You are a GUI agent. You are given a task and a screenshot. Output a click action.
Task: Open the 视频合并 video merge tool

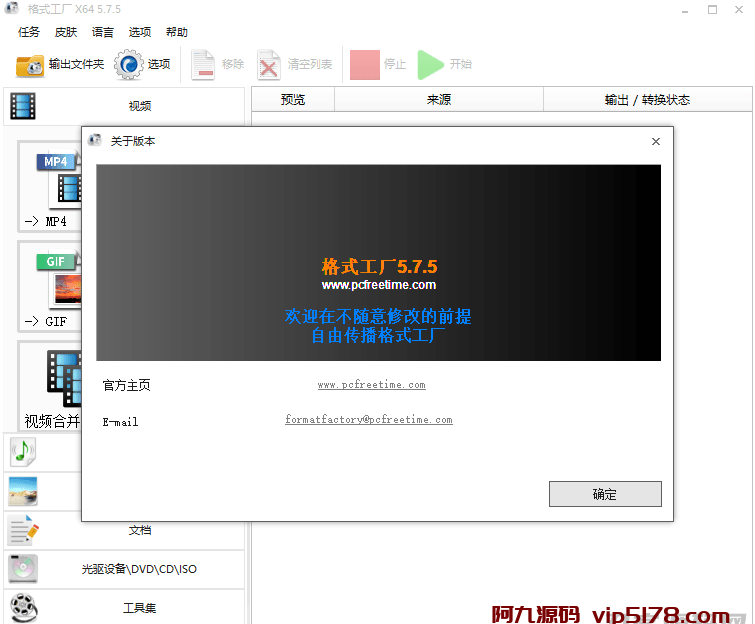click(51, 386)
